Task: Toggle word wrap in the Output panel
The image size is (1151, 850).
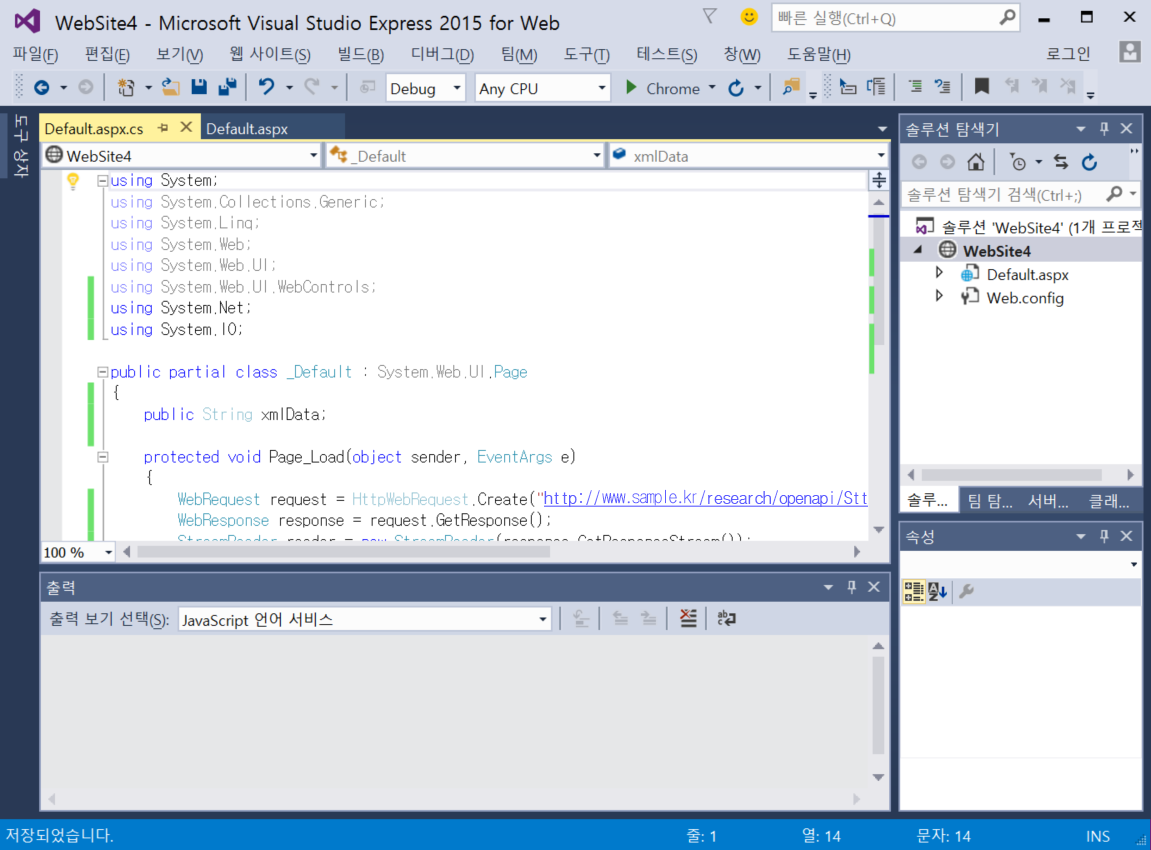Action: [727, 619]
